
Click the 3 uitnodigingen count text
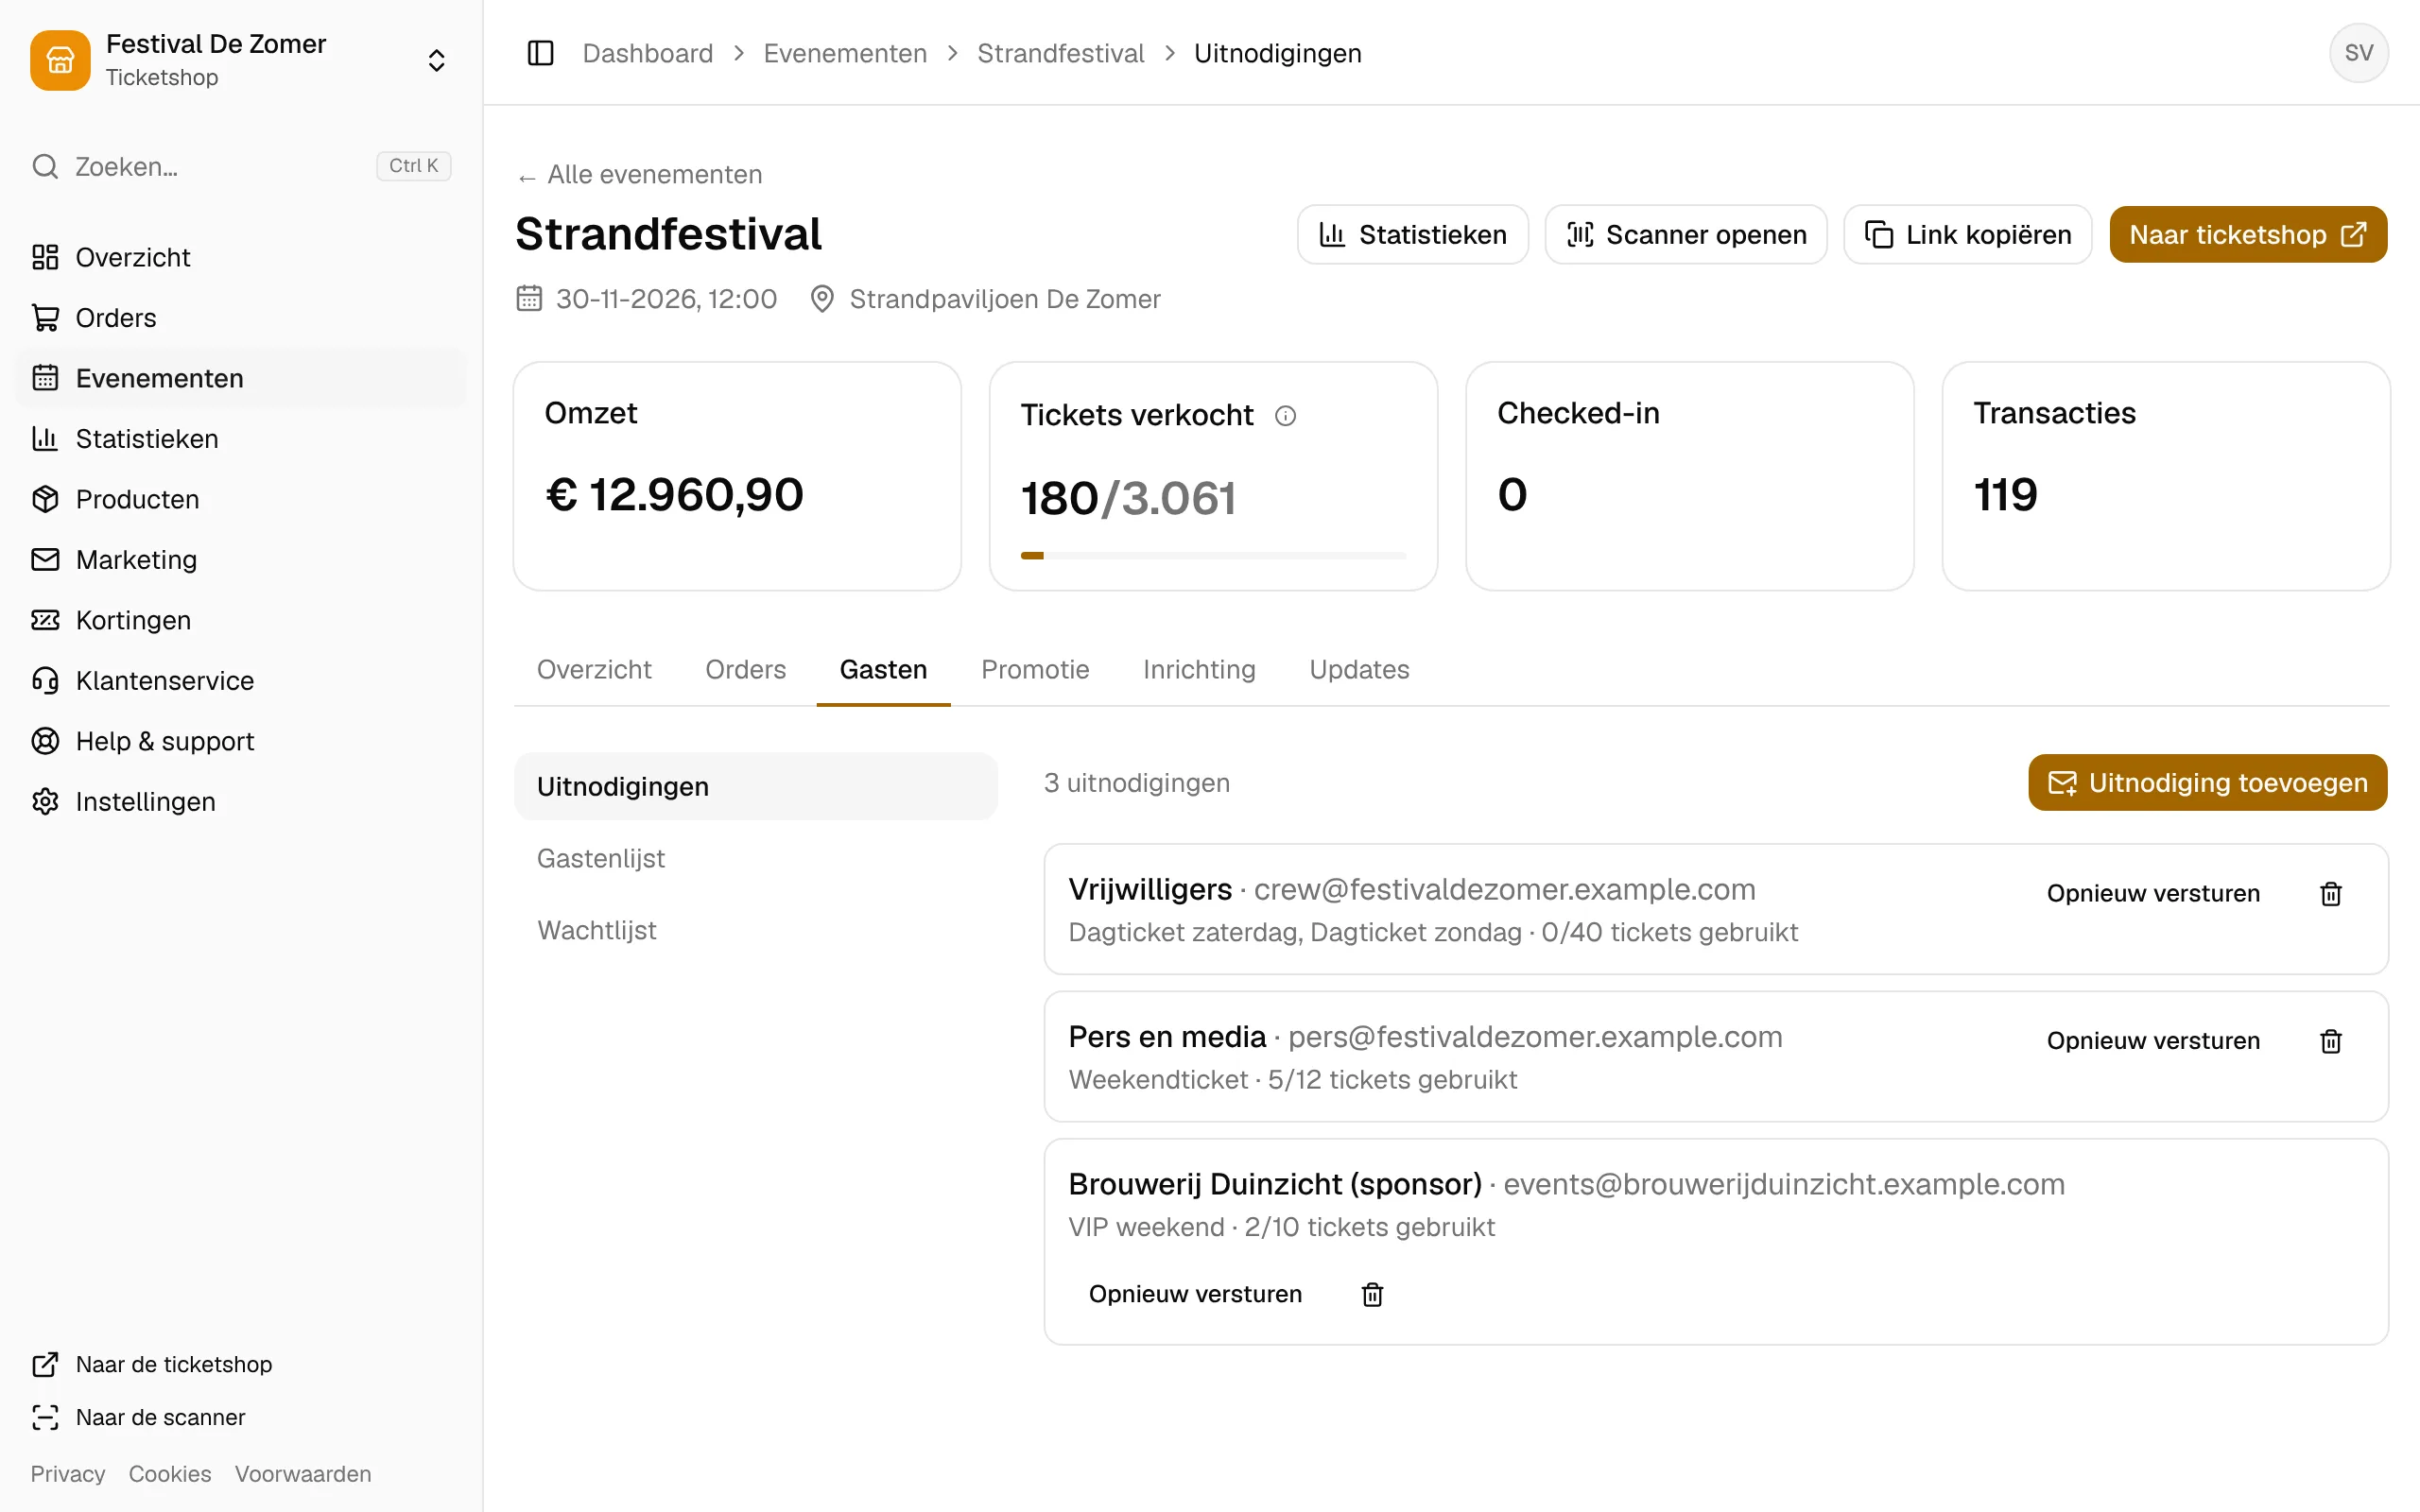tap(1137, 782)
